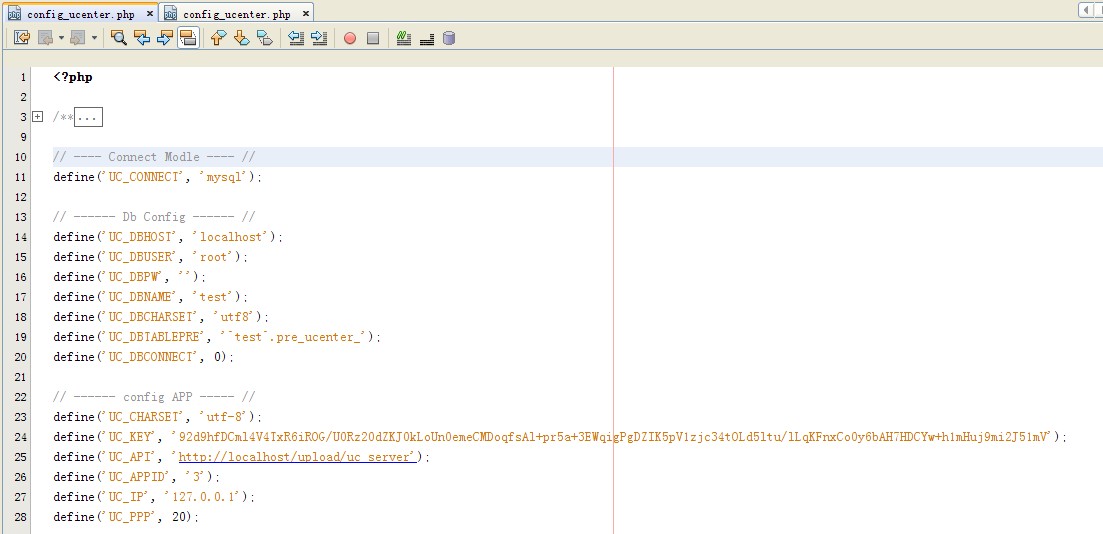The width and height of the screenshot is (1103, 534).
Task: Click the '<?php' opening tag
Action: tap(73, 77)
